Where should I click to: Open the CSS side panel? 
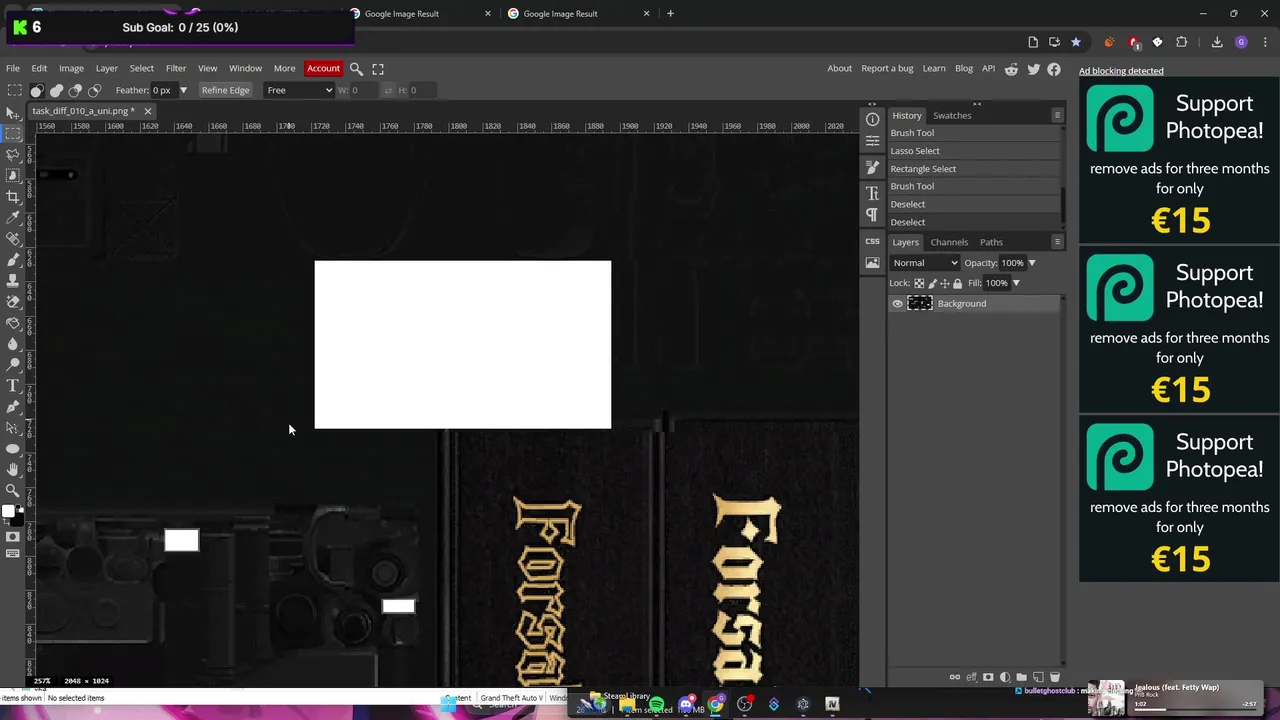click(x=872, y=241)
